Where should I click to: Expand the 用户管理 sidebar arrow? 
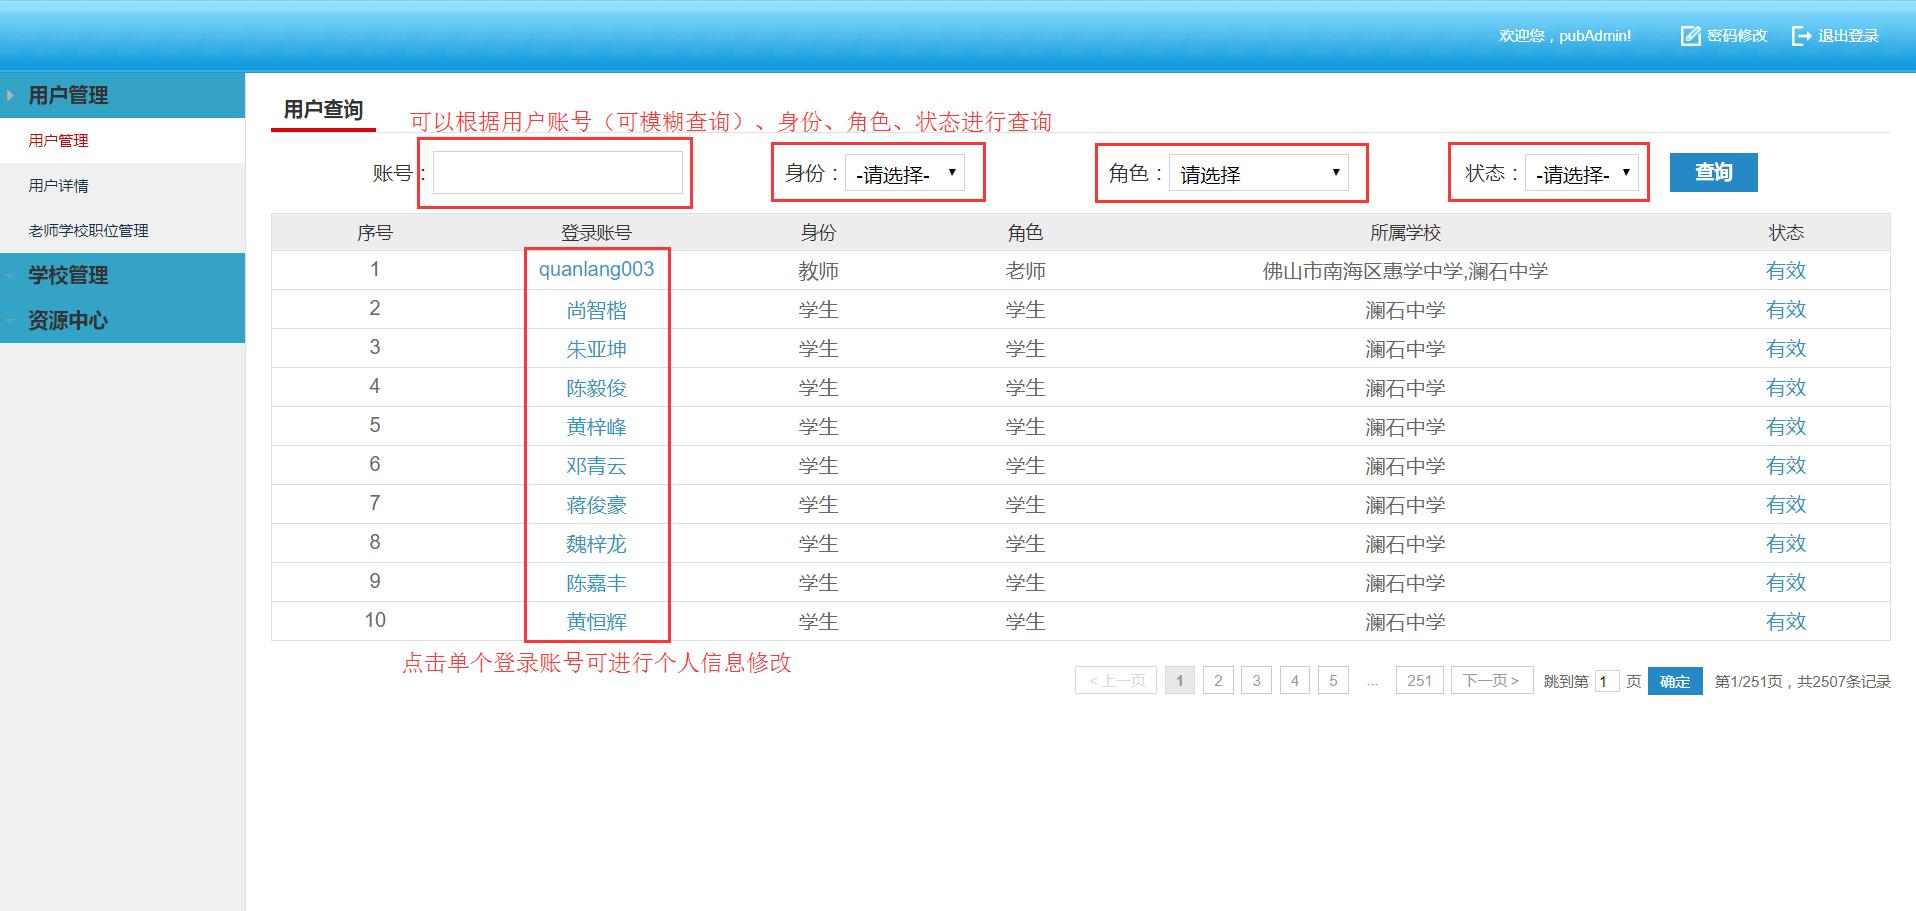[x=10, y=95]
